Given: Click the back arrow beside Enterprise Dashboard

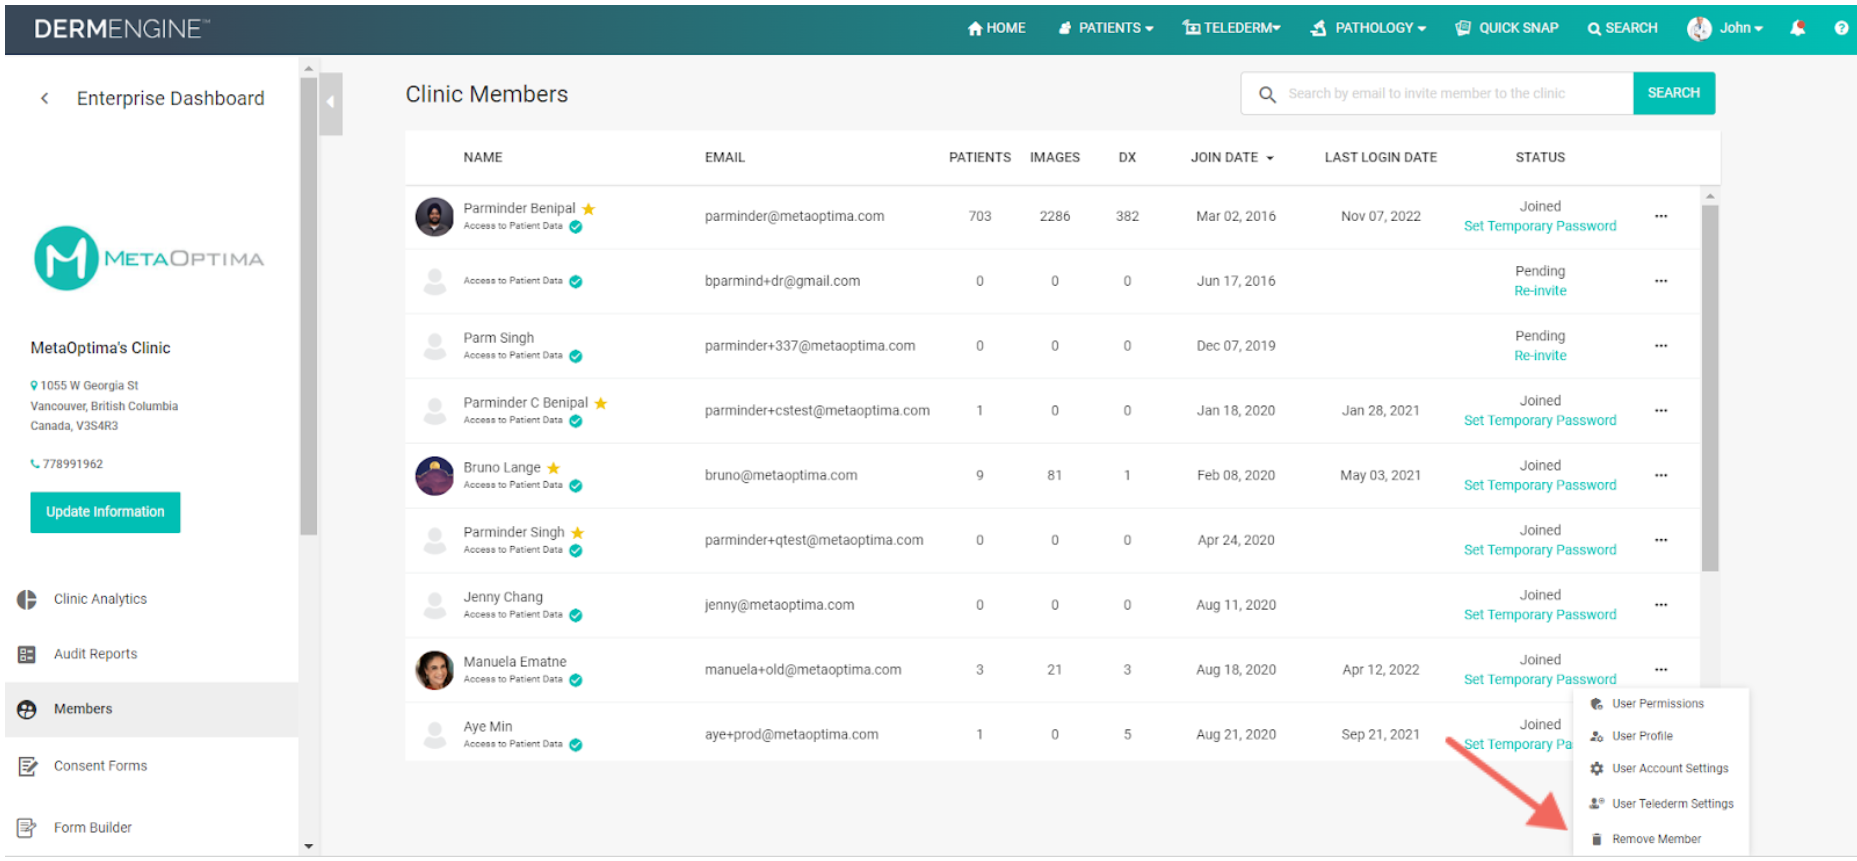Looking at the screenshot, I should 44,98.
